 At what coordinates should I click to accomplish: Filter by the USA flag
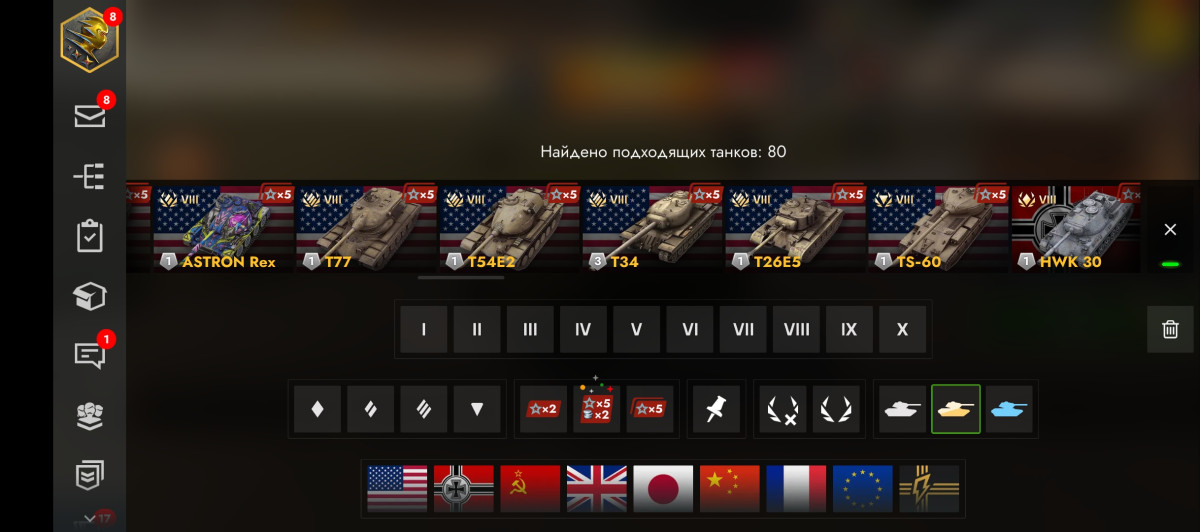point(397,488)
